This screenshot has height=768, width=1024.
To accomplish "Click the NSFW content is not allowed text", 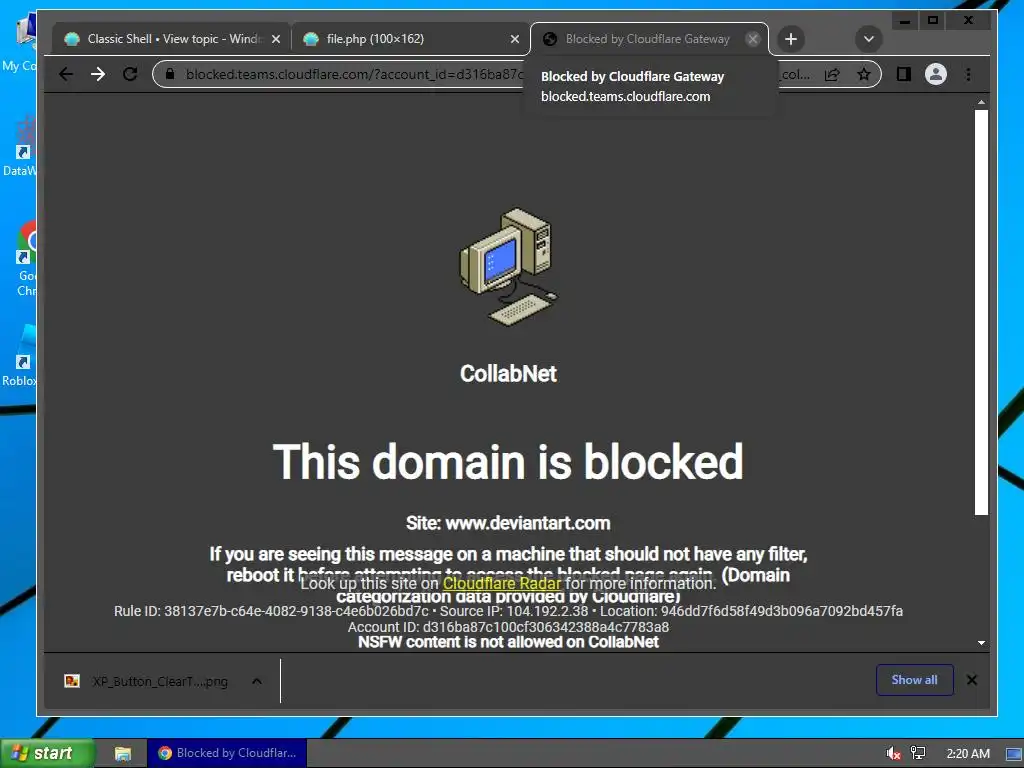I will pos(508,642).
